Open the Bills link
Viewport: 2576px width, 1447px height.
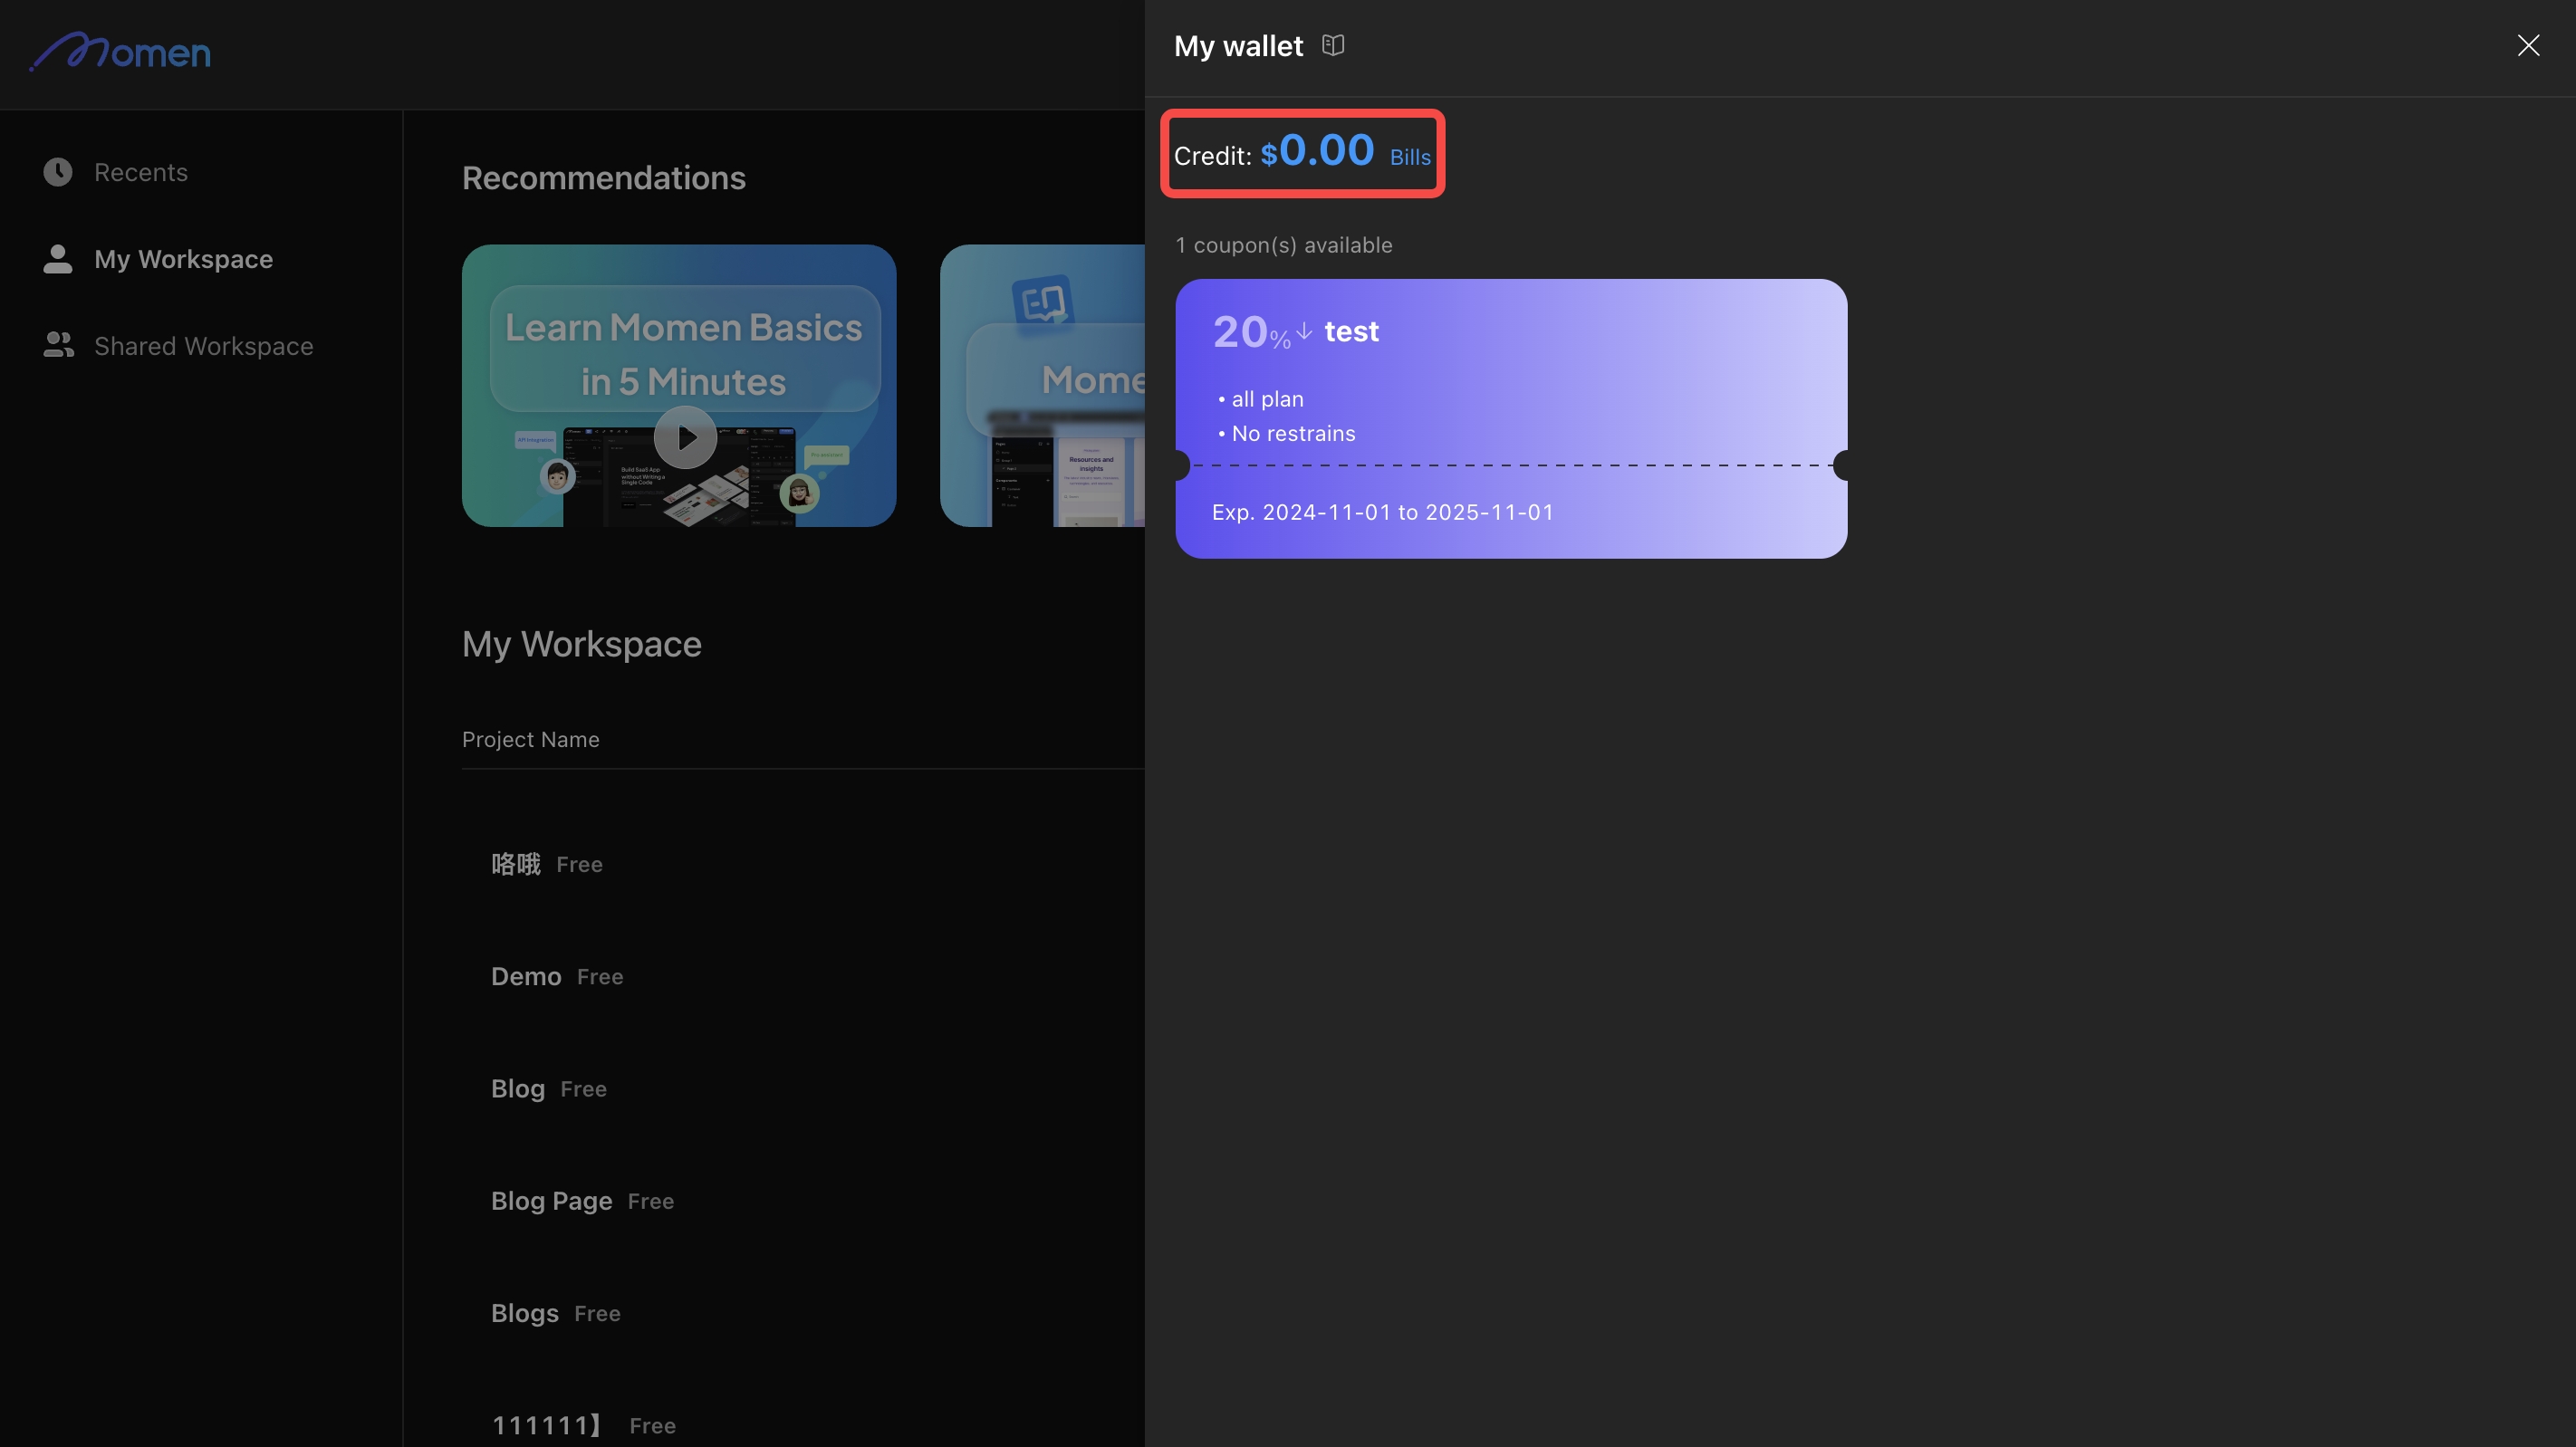click(1410, 157)
